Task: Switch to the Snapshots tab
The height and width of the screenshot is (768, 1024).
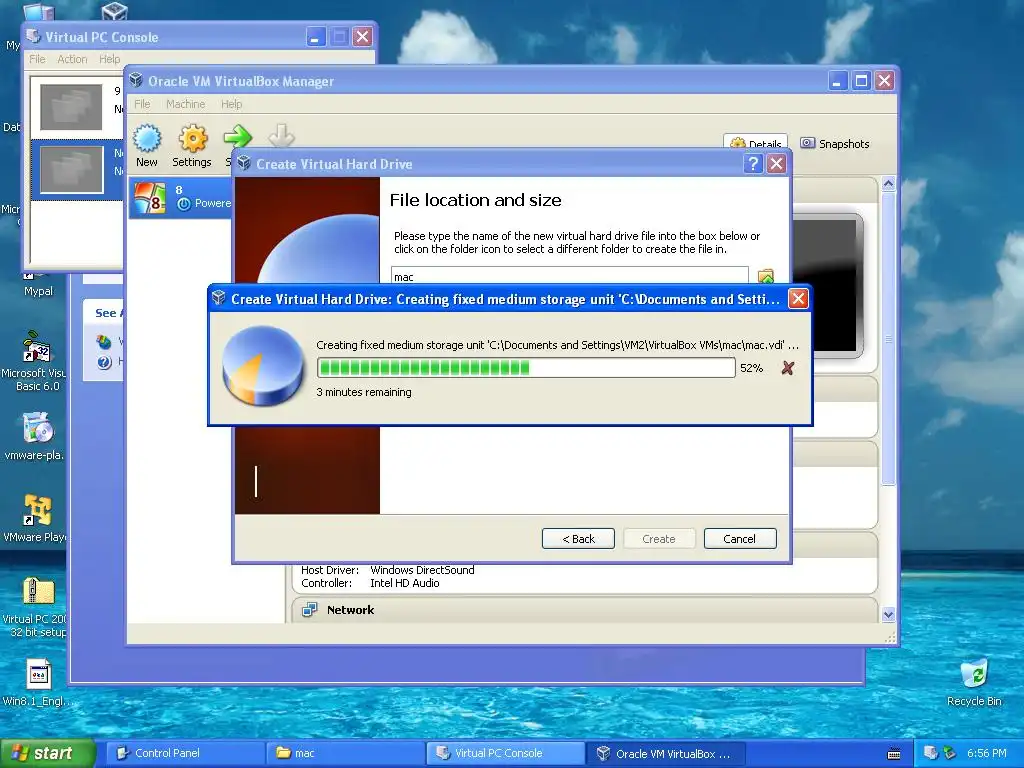Action: pos(835,144)
